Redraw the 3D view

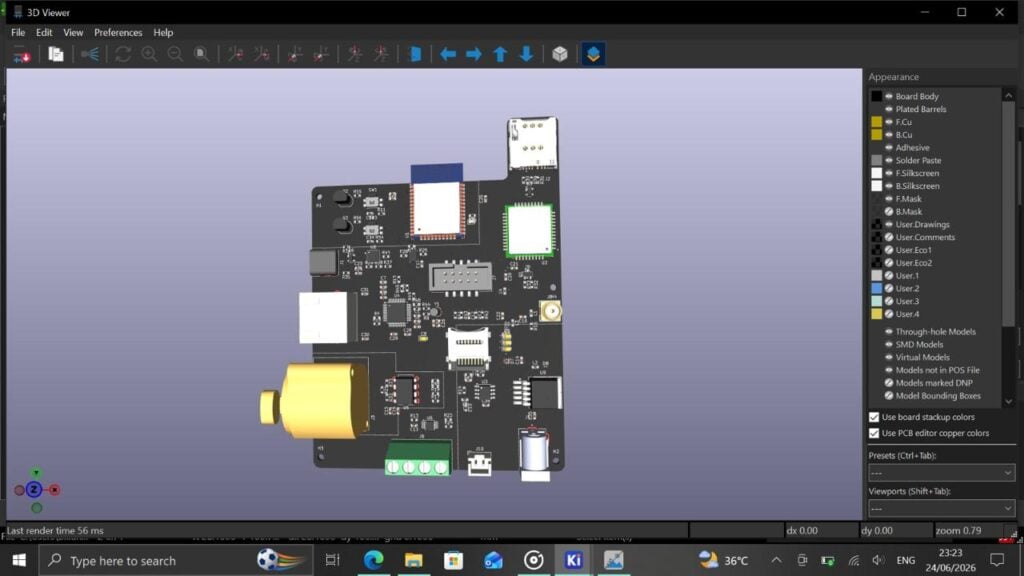point(123,54)
